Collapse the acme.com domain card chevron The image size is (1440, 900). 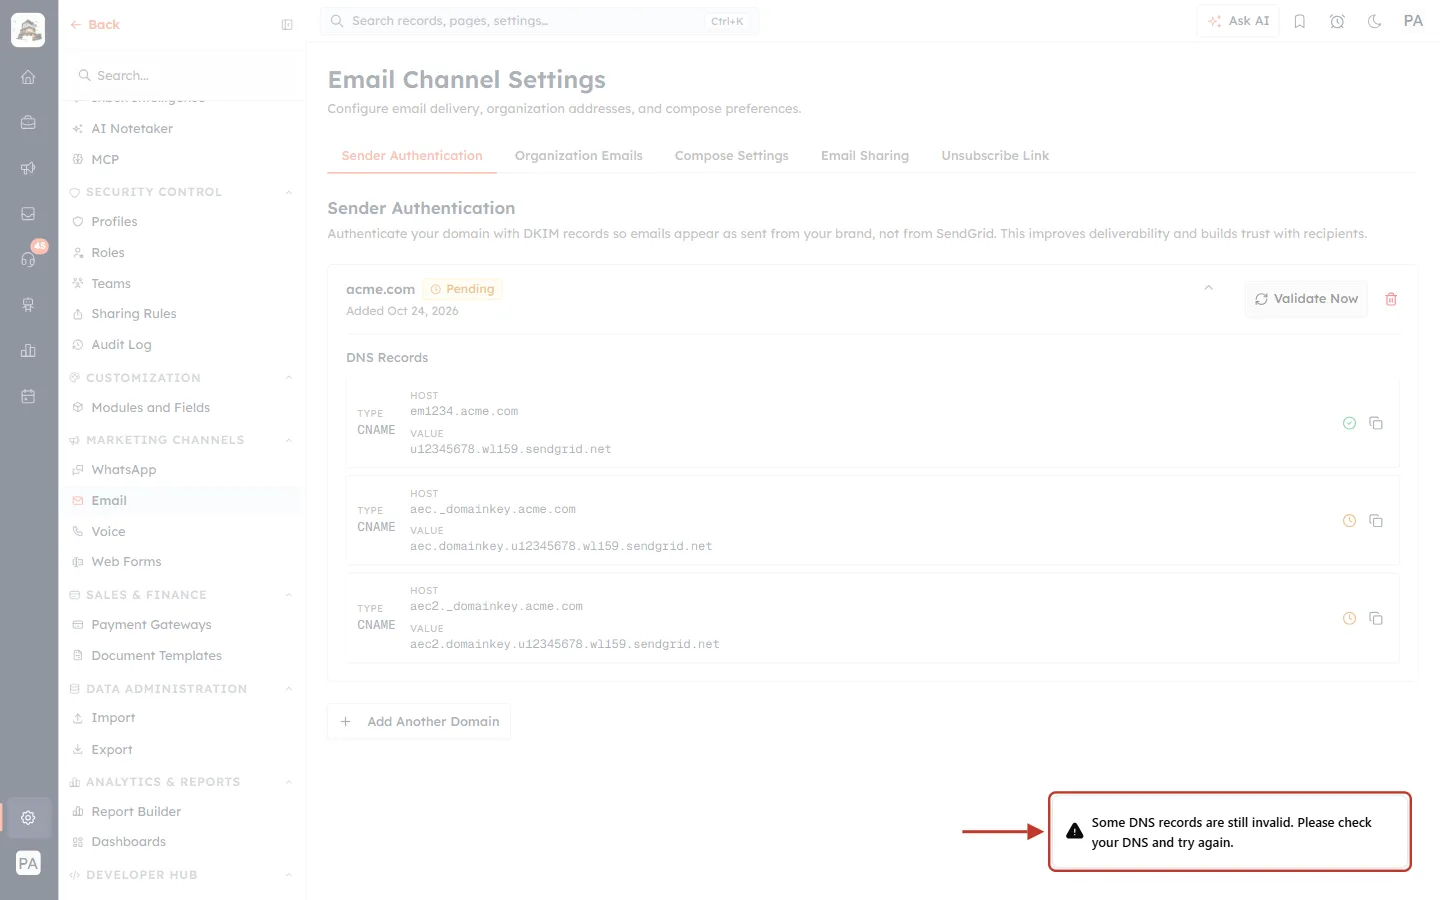[x=1208, y=288]
